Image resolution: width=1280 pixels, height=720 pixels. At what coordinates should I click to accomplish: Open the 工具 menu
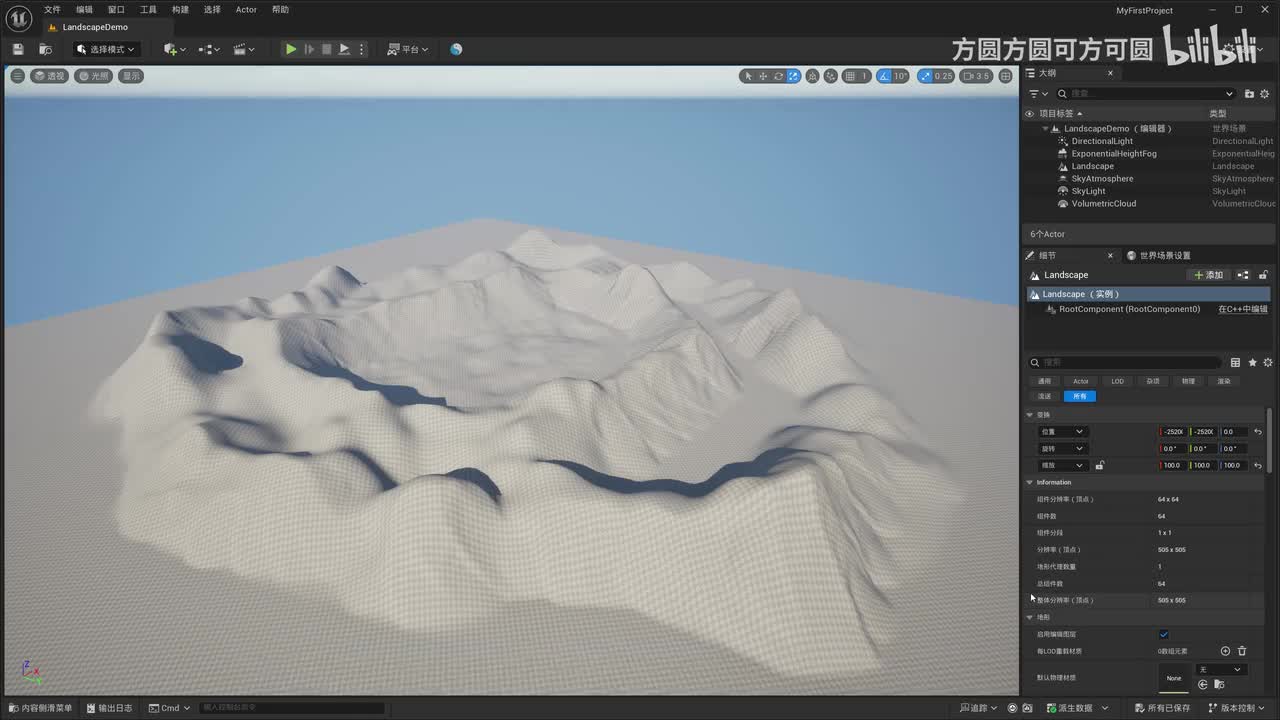tap(148, 10)
